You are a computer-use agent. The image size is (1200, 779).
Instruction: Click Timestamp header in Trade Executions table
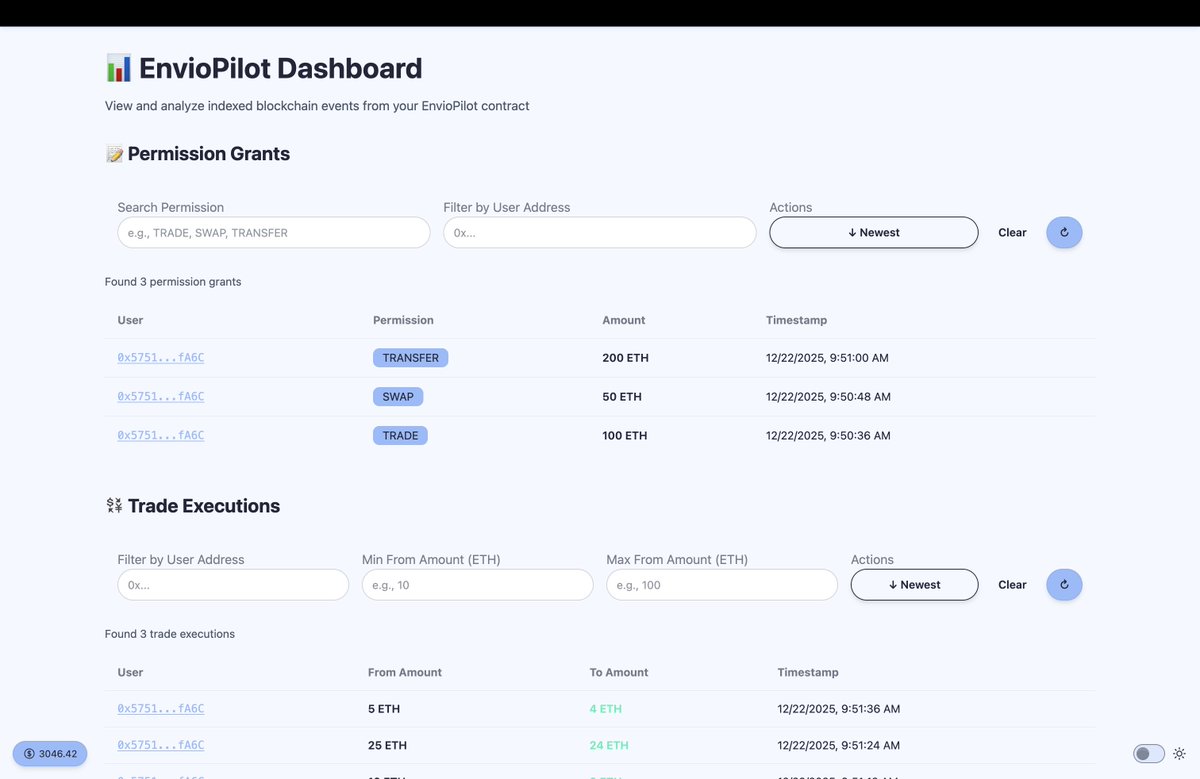click(808, 672)
